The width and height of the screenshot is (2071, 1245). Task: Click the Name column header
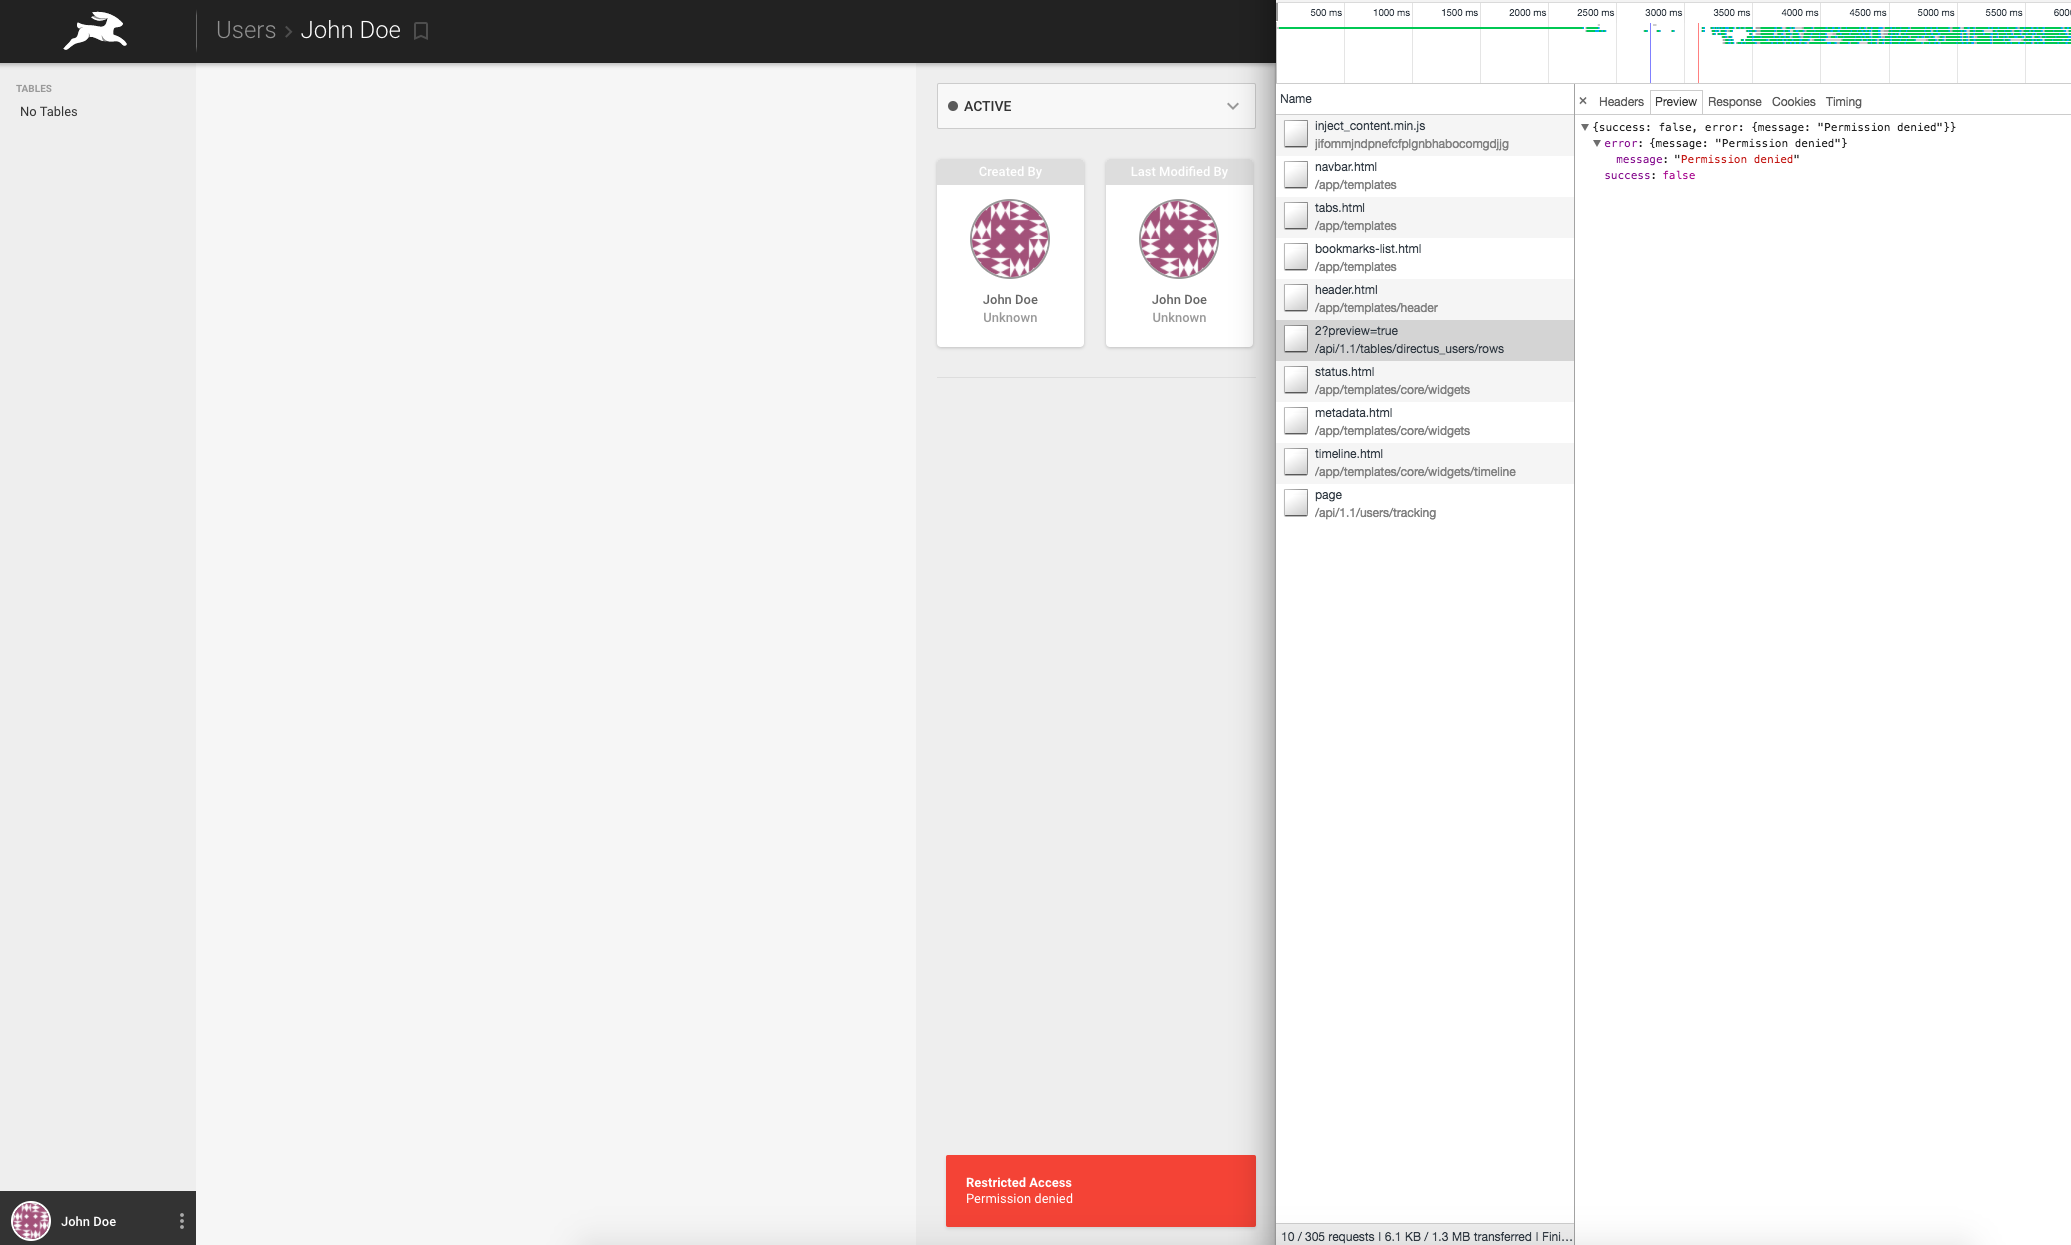(x=1425, y=99)
